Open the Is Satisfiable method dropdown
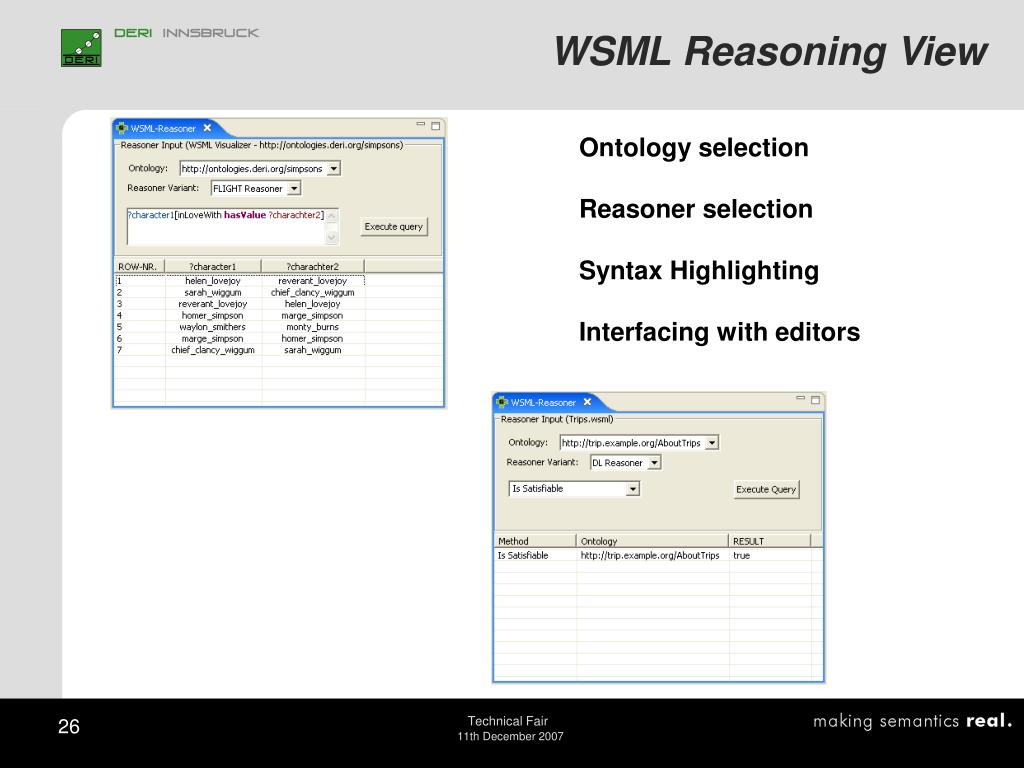The image size is (1024, 768). (633, 488)
